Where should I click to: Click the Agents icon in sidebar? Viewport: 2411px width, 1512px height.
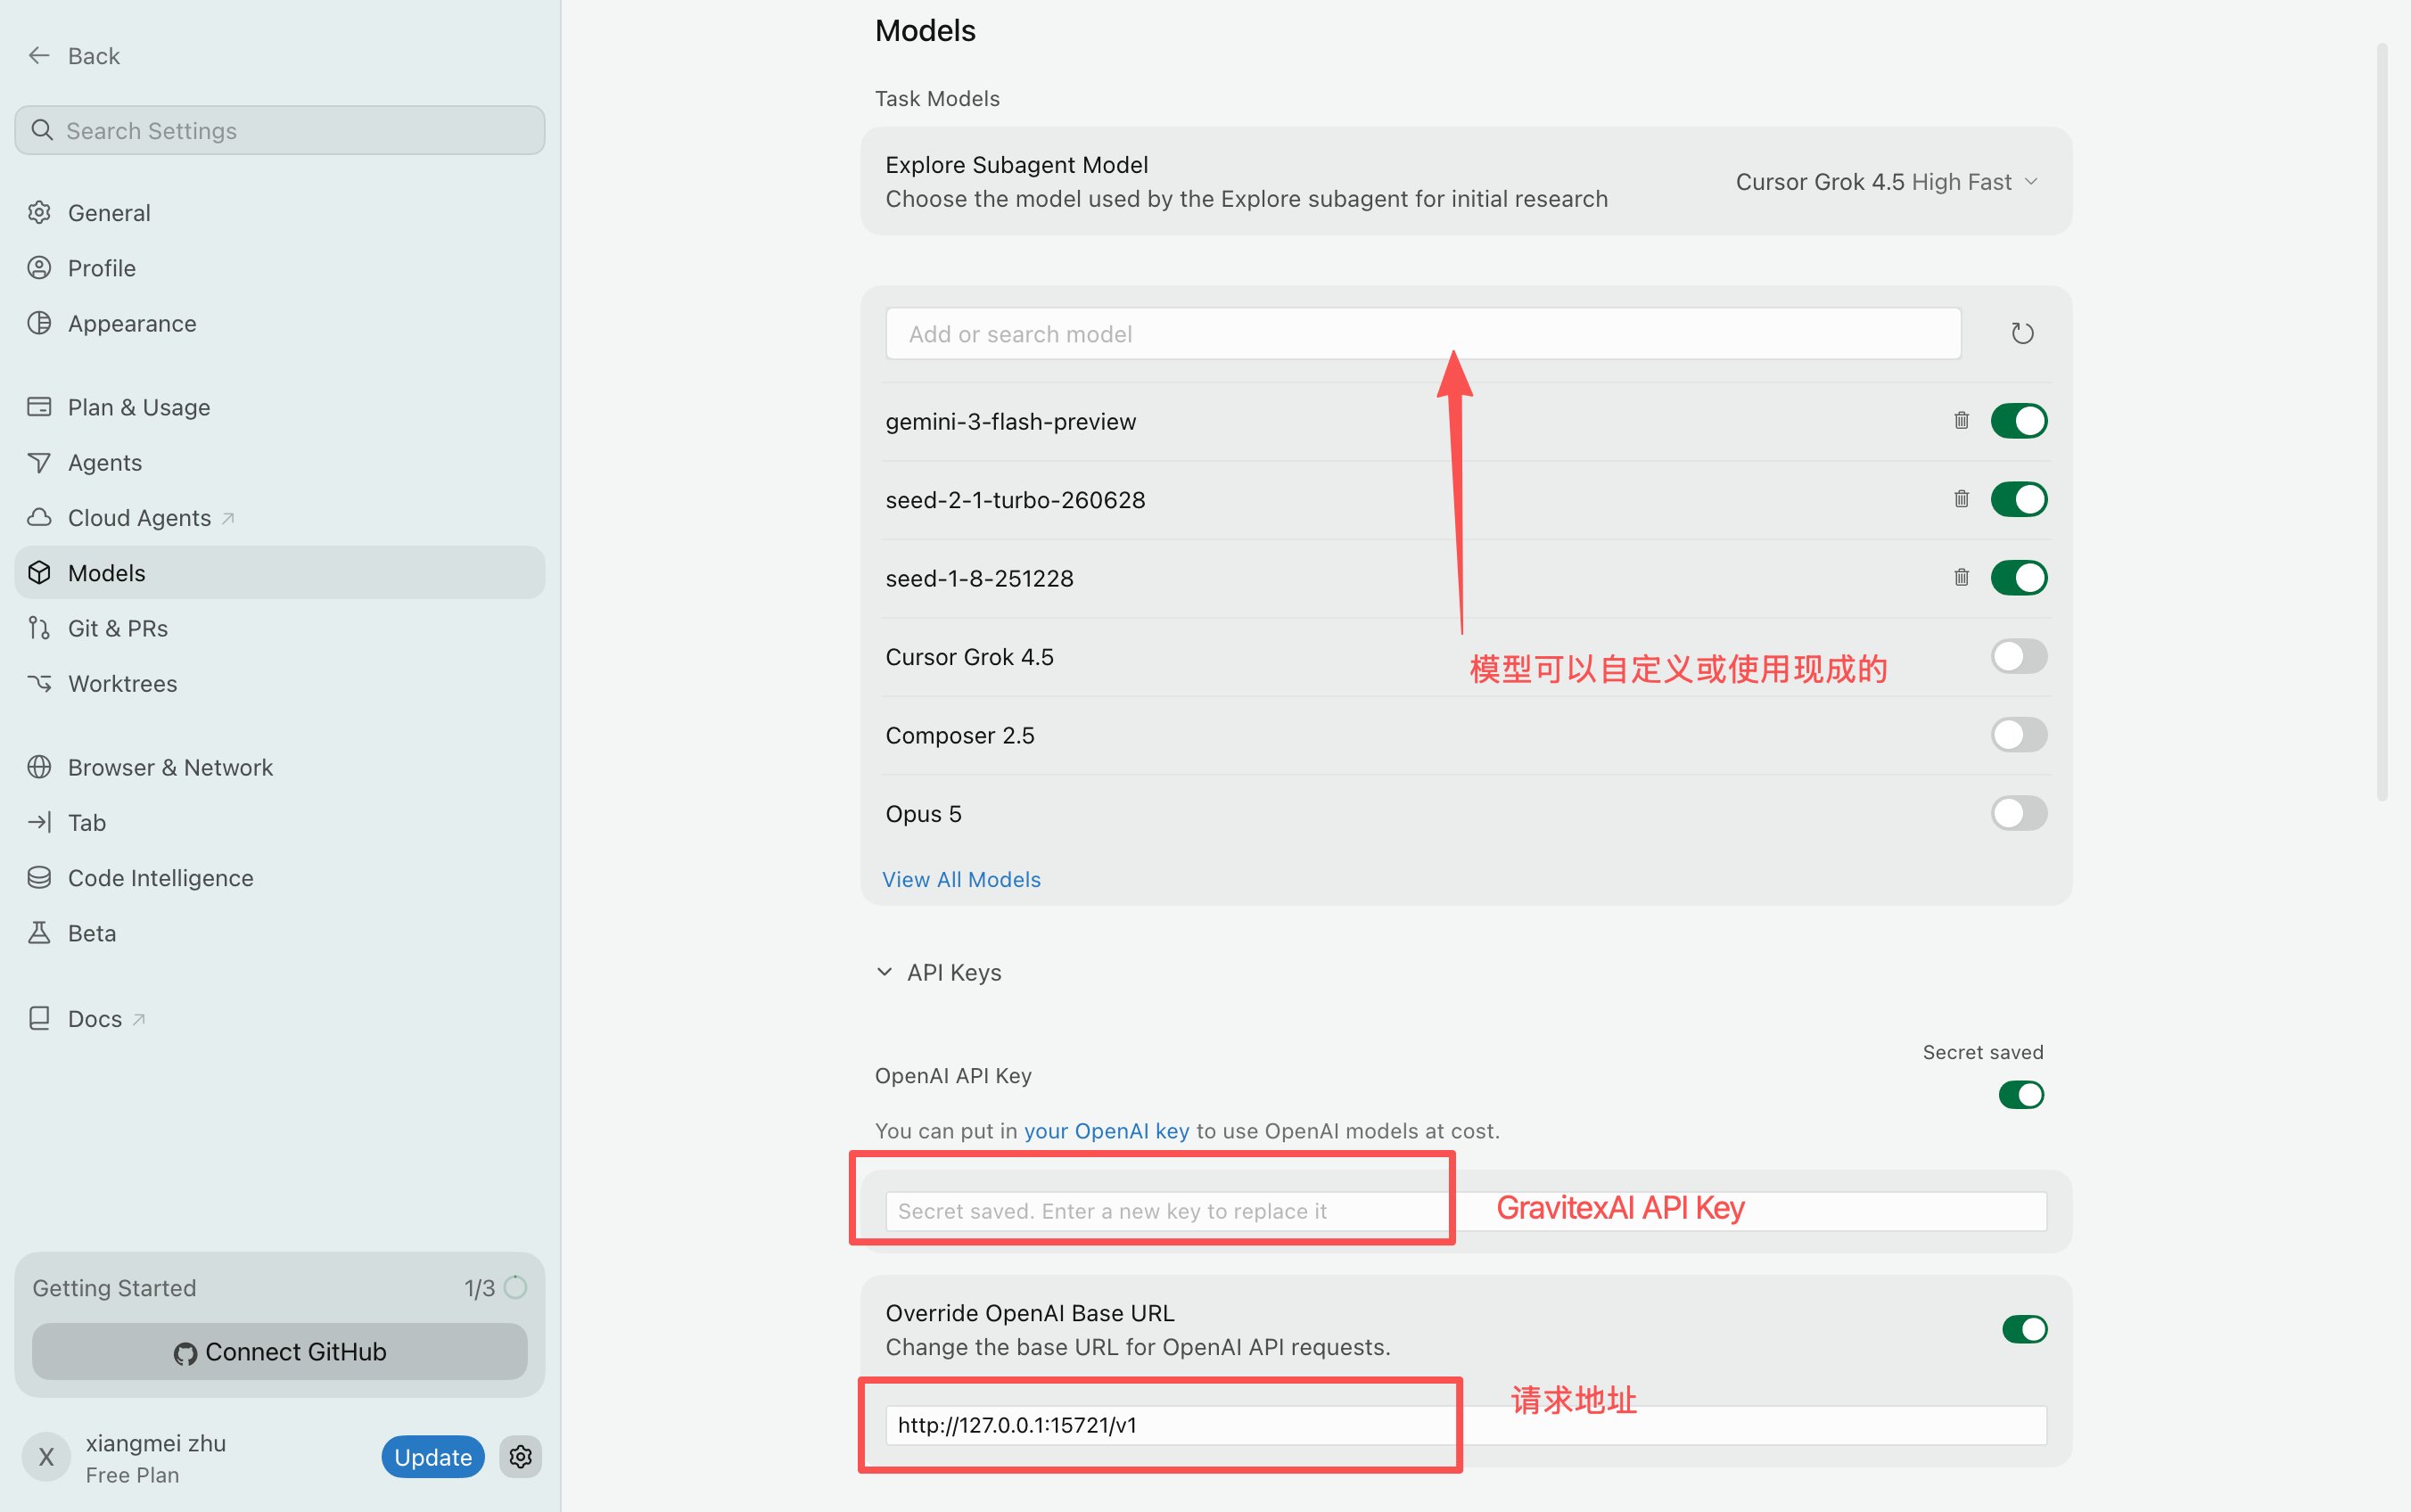(x=39, y=462)
